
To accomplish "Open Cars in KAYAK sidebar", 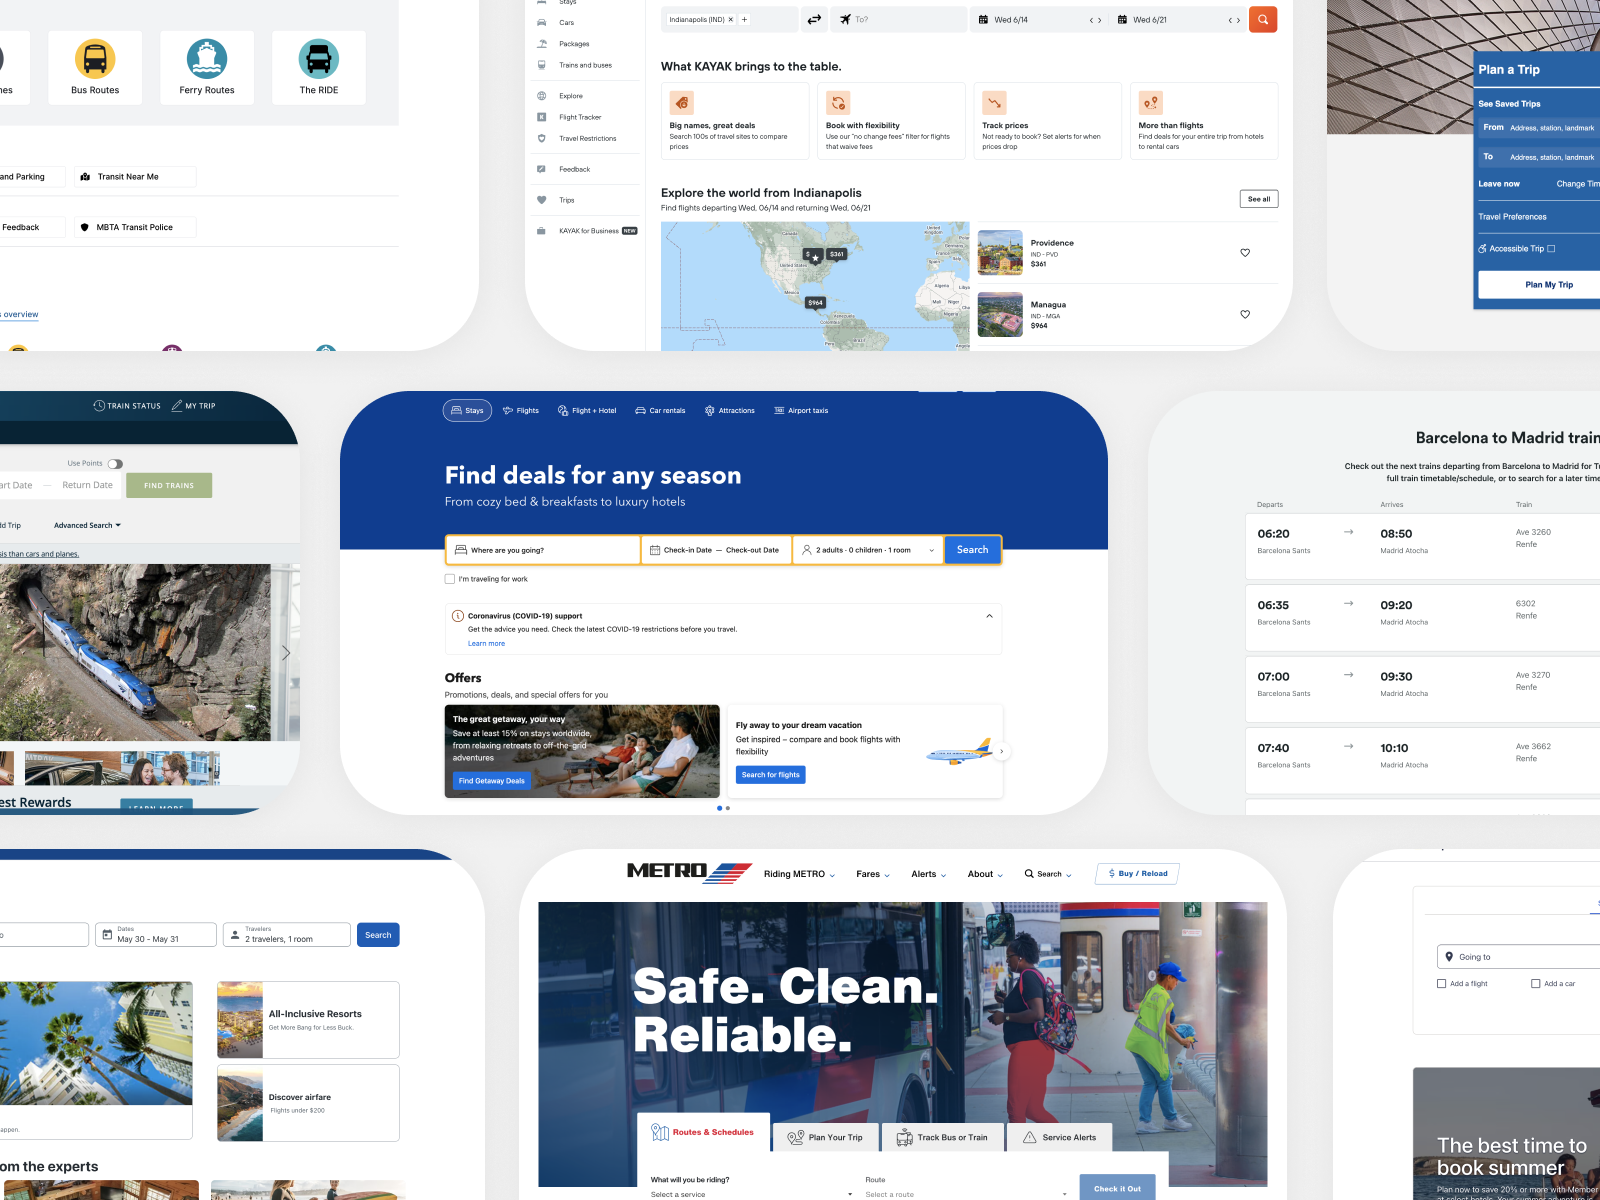I will (566, 22).
